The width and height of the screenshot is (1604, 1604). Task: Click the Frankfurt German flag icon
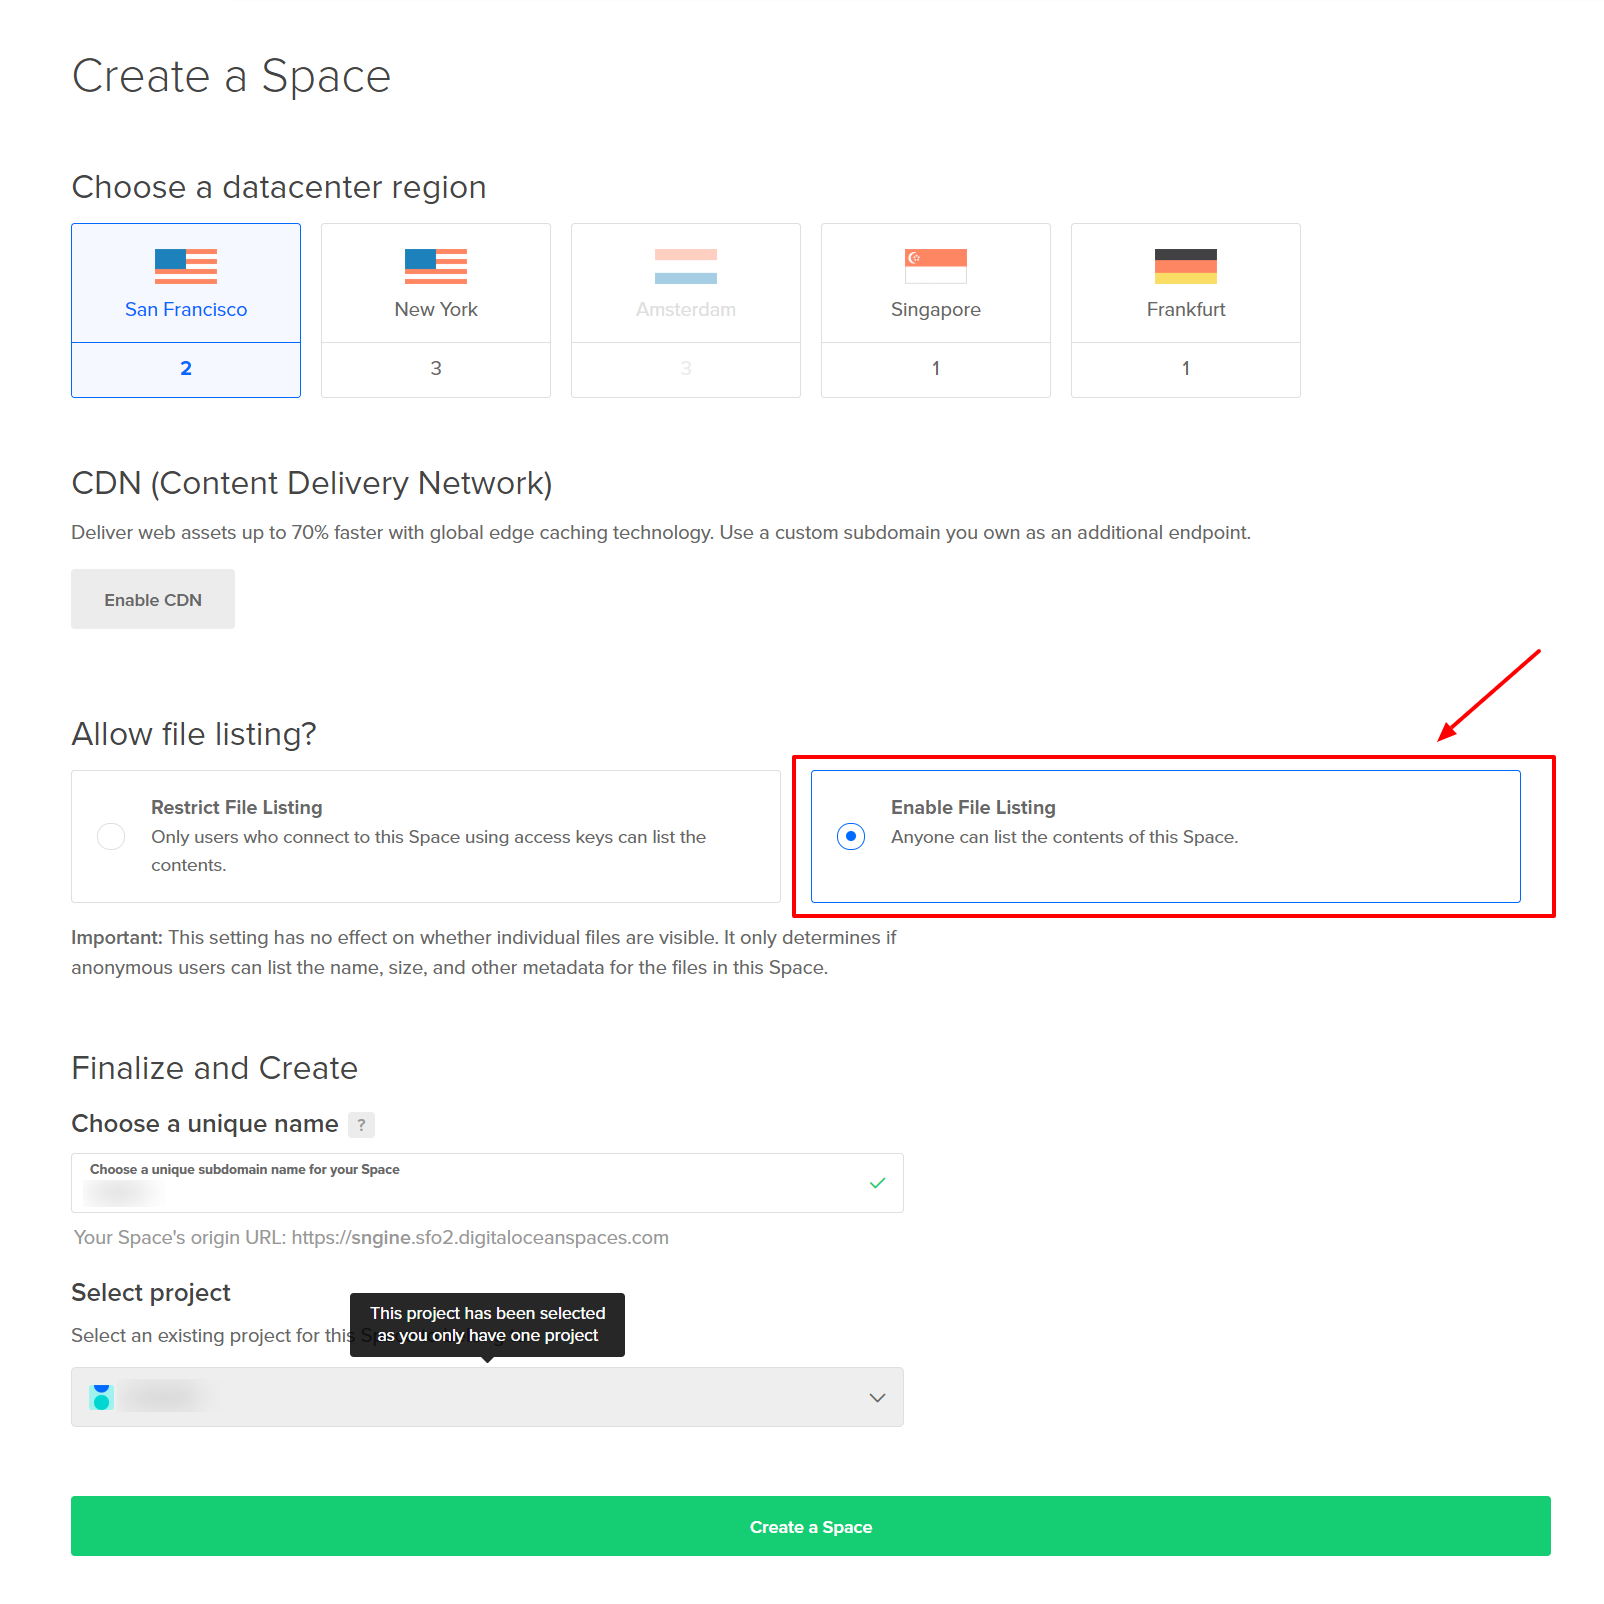pos(1186,266)
